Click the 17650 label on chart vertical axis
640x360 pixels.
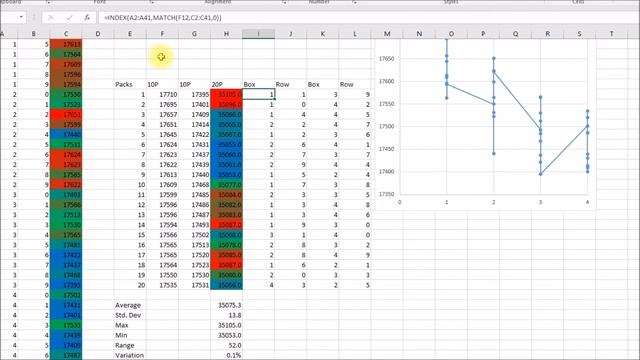point(387,59)
